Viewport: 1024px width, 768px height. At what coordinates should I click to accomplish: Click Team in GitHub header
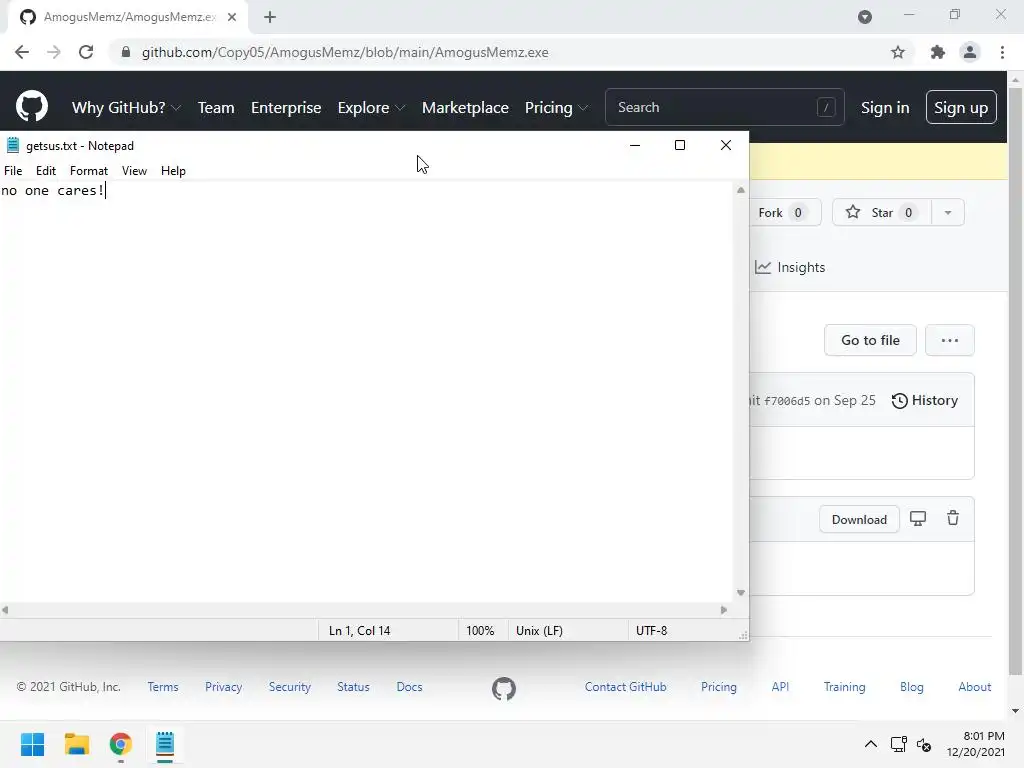tap(216, 107)
